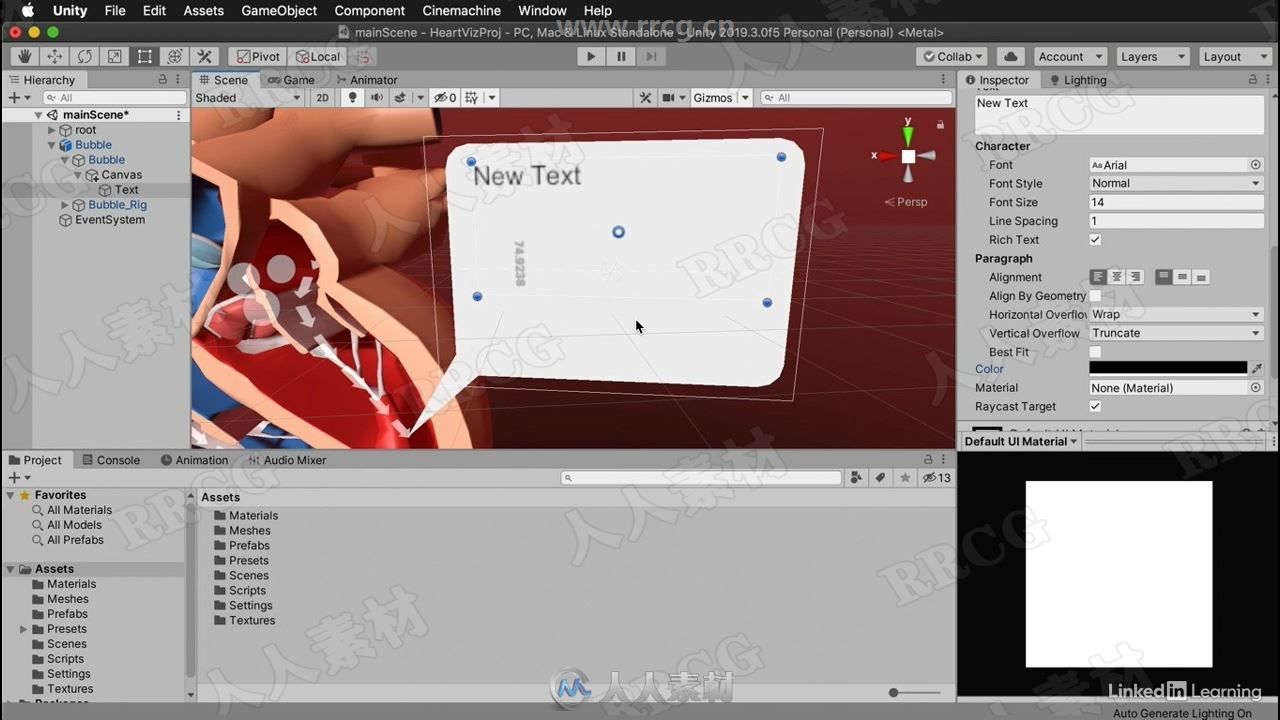
Task: Select the Hand tool
Action: pos(24,57)
